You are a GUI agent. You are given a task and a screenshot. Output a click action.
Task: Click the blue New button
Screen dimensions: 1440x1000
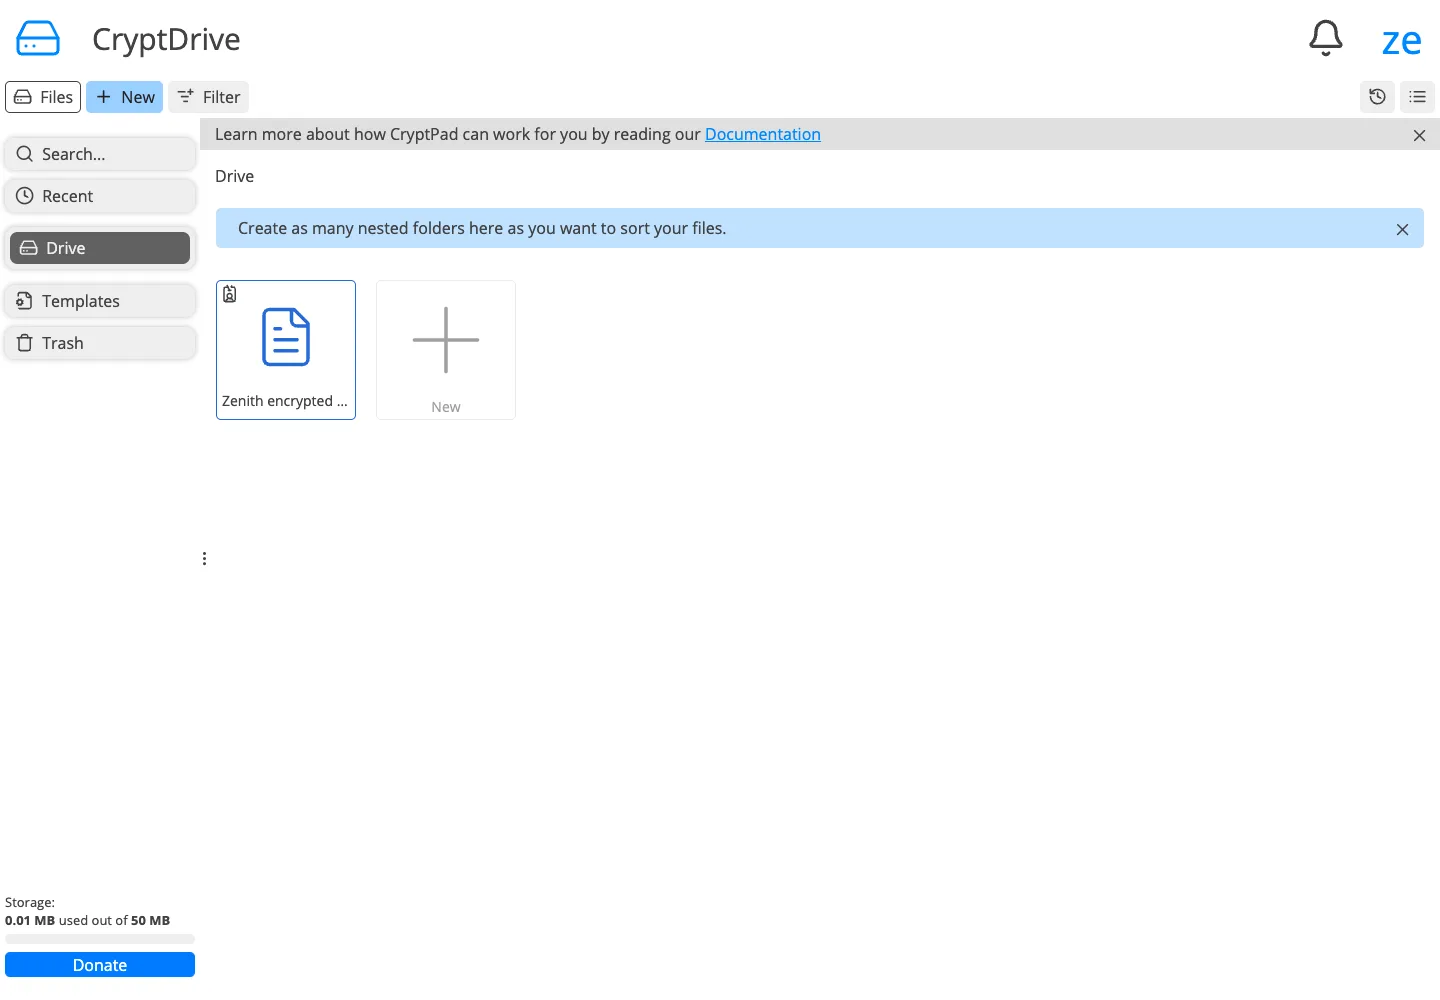point(125,97)
